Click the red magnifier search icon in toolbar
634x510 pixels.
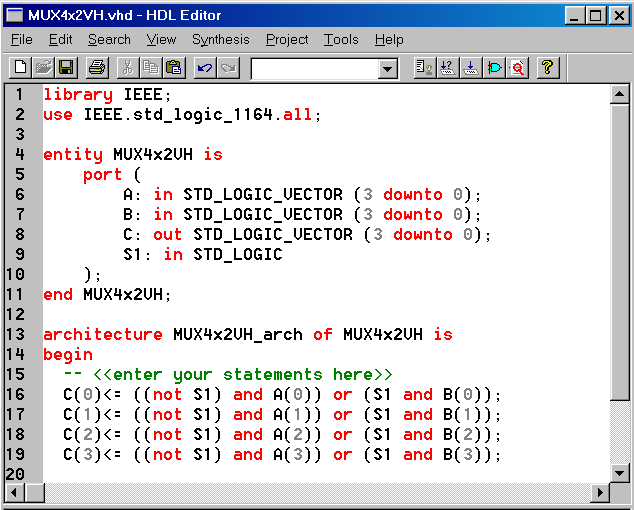(x=517, y=68)
